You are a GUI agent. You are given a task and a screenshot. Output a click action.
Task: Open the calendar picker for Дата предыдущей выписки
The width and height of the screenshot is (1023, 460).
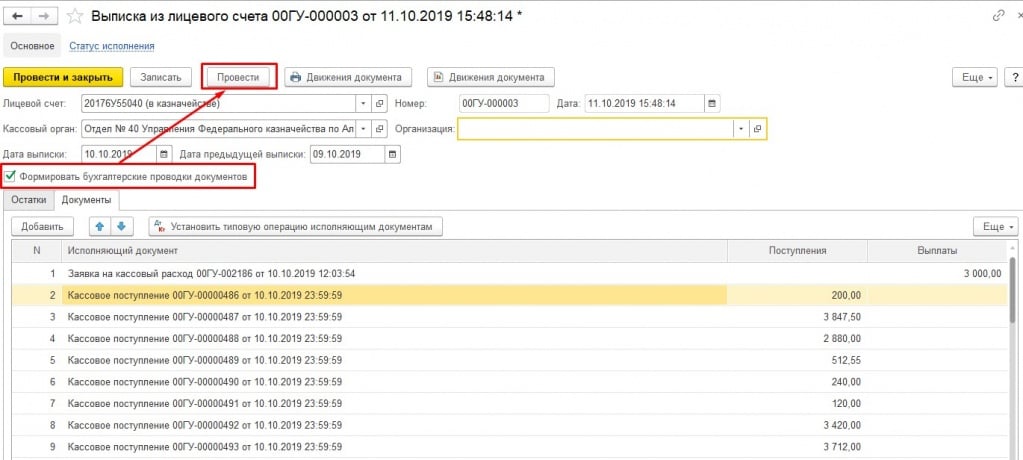[x=393, y=155]
